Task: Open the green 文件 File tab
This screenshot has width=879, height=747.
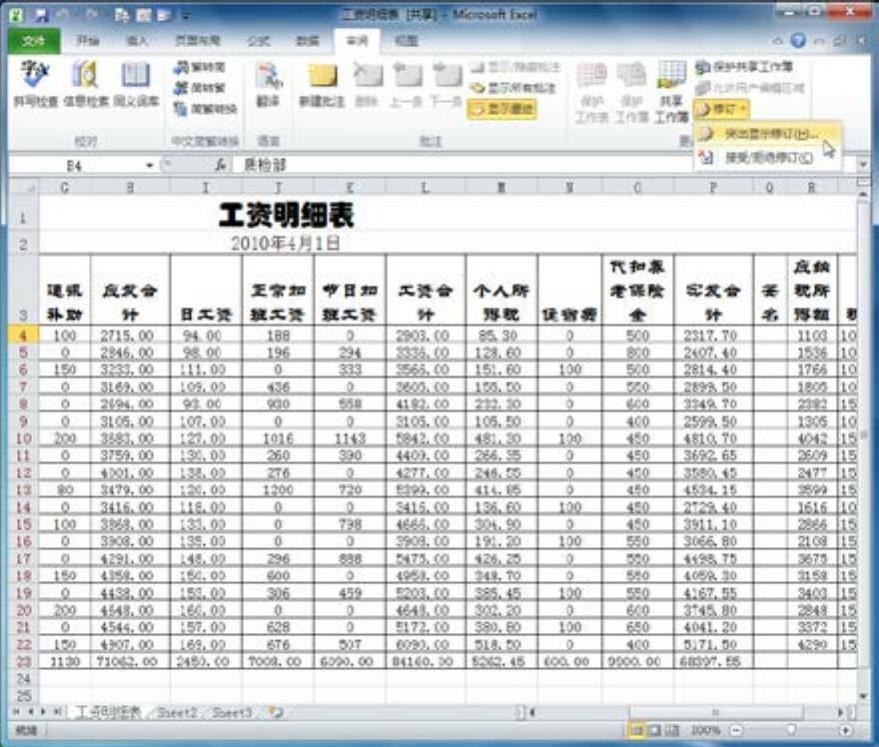Action: (35, 41)
